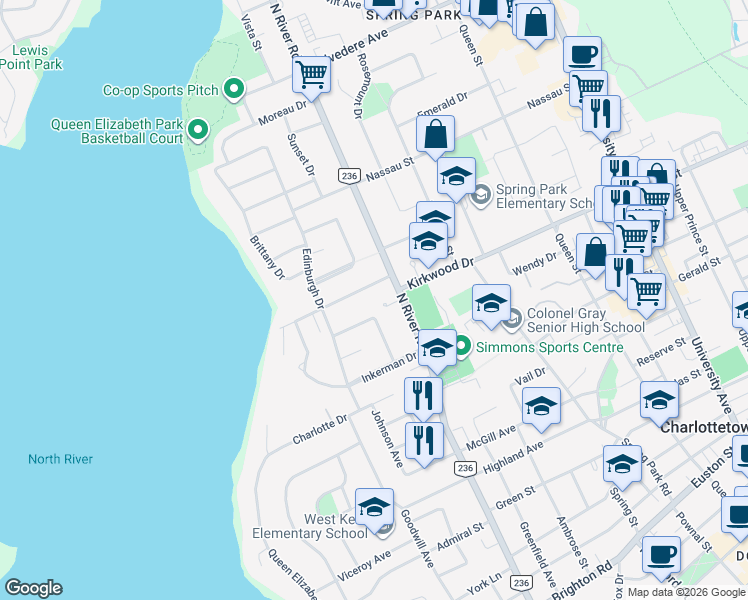Viewport: 748px width, 600px height.
Task: Select the Goodwill Ave street label
Action: 417,538
